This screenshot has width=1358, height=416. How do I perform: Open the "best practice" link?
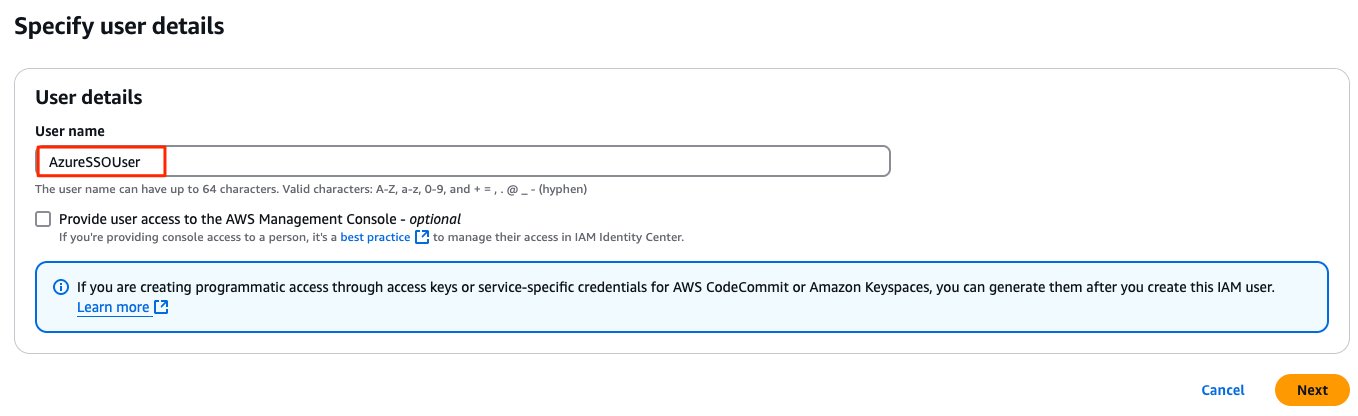(375, 237)
